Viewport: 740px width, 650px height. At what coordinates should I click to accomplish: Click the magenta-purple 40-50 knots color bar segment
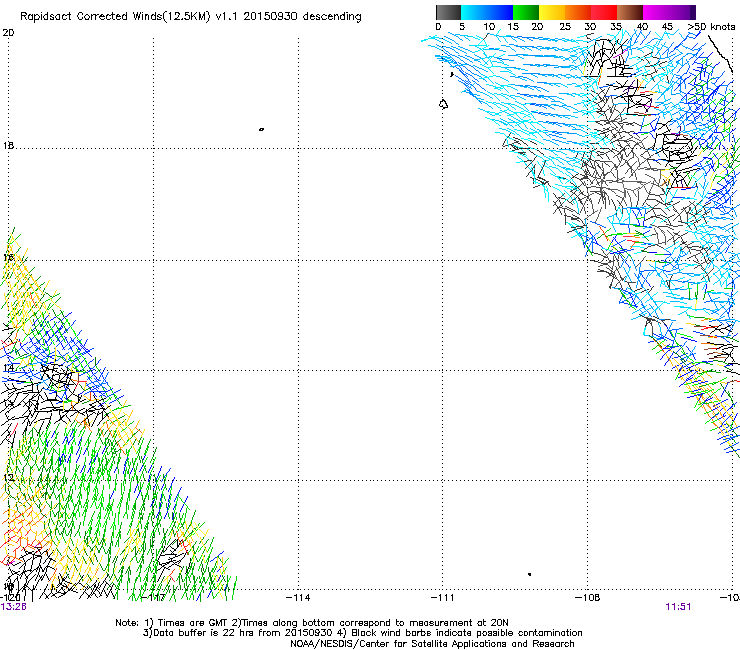coord(669,12)
